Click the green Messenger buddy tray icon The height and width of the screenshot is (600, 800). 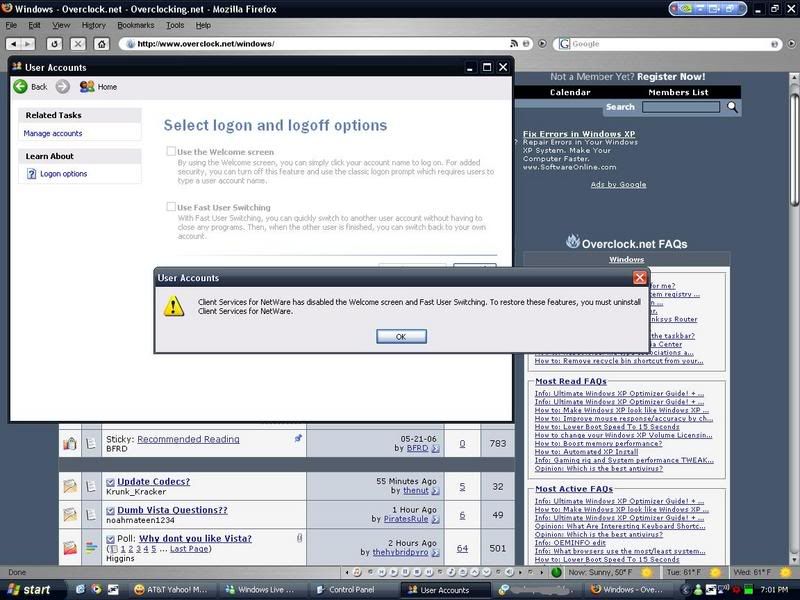698,590
